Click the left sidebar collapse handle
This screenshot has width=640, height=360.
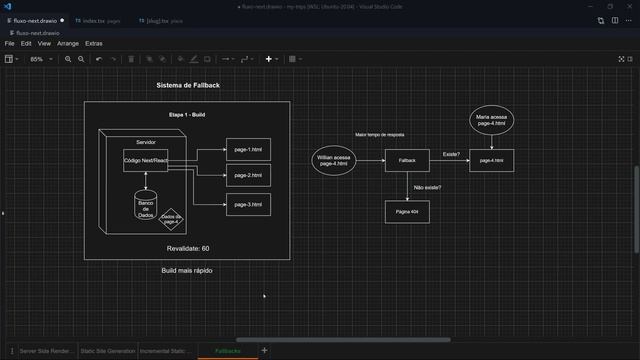[x=3, y=213]
